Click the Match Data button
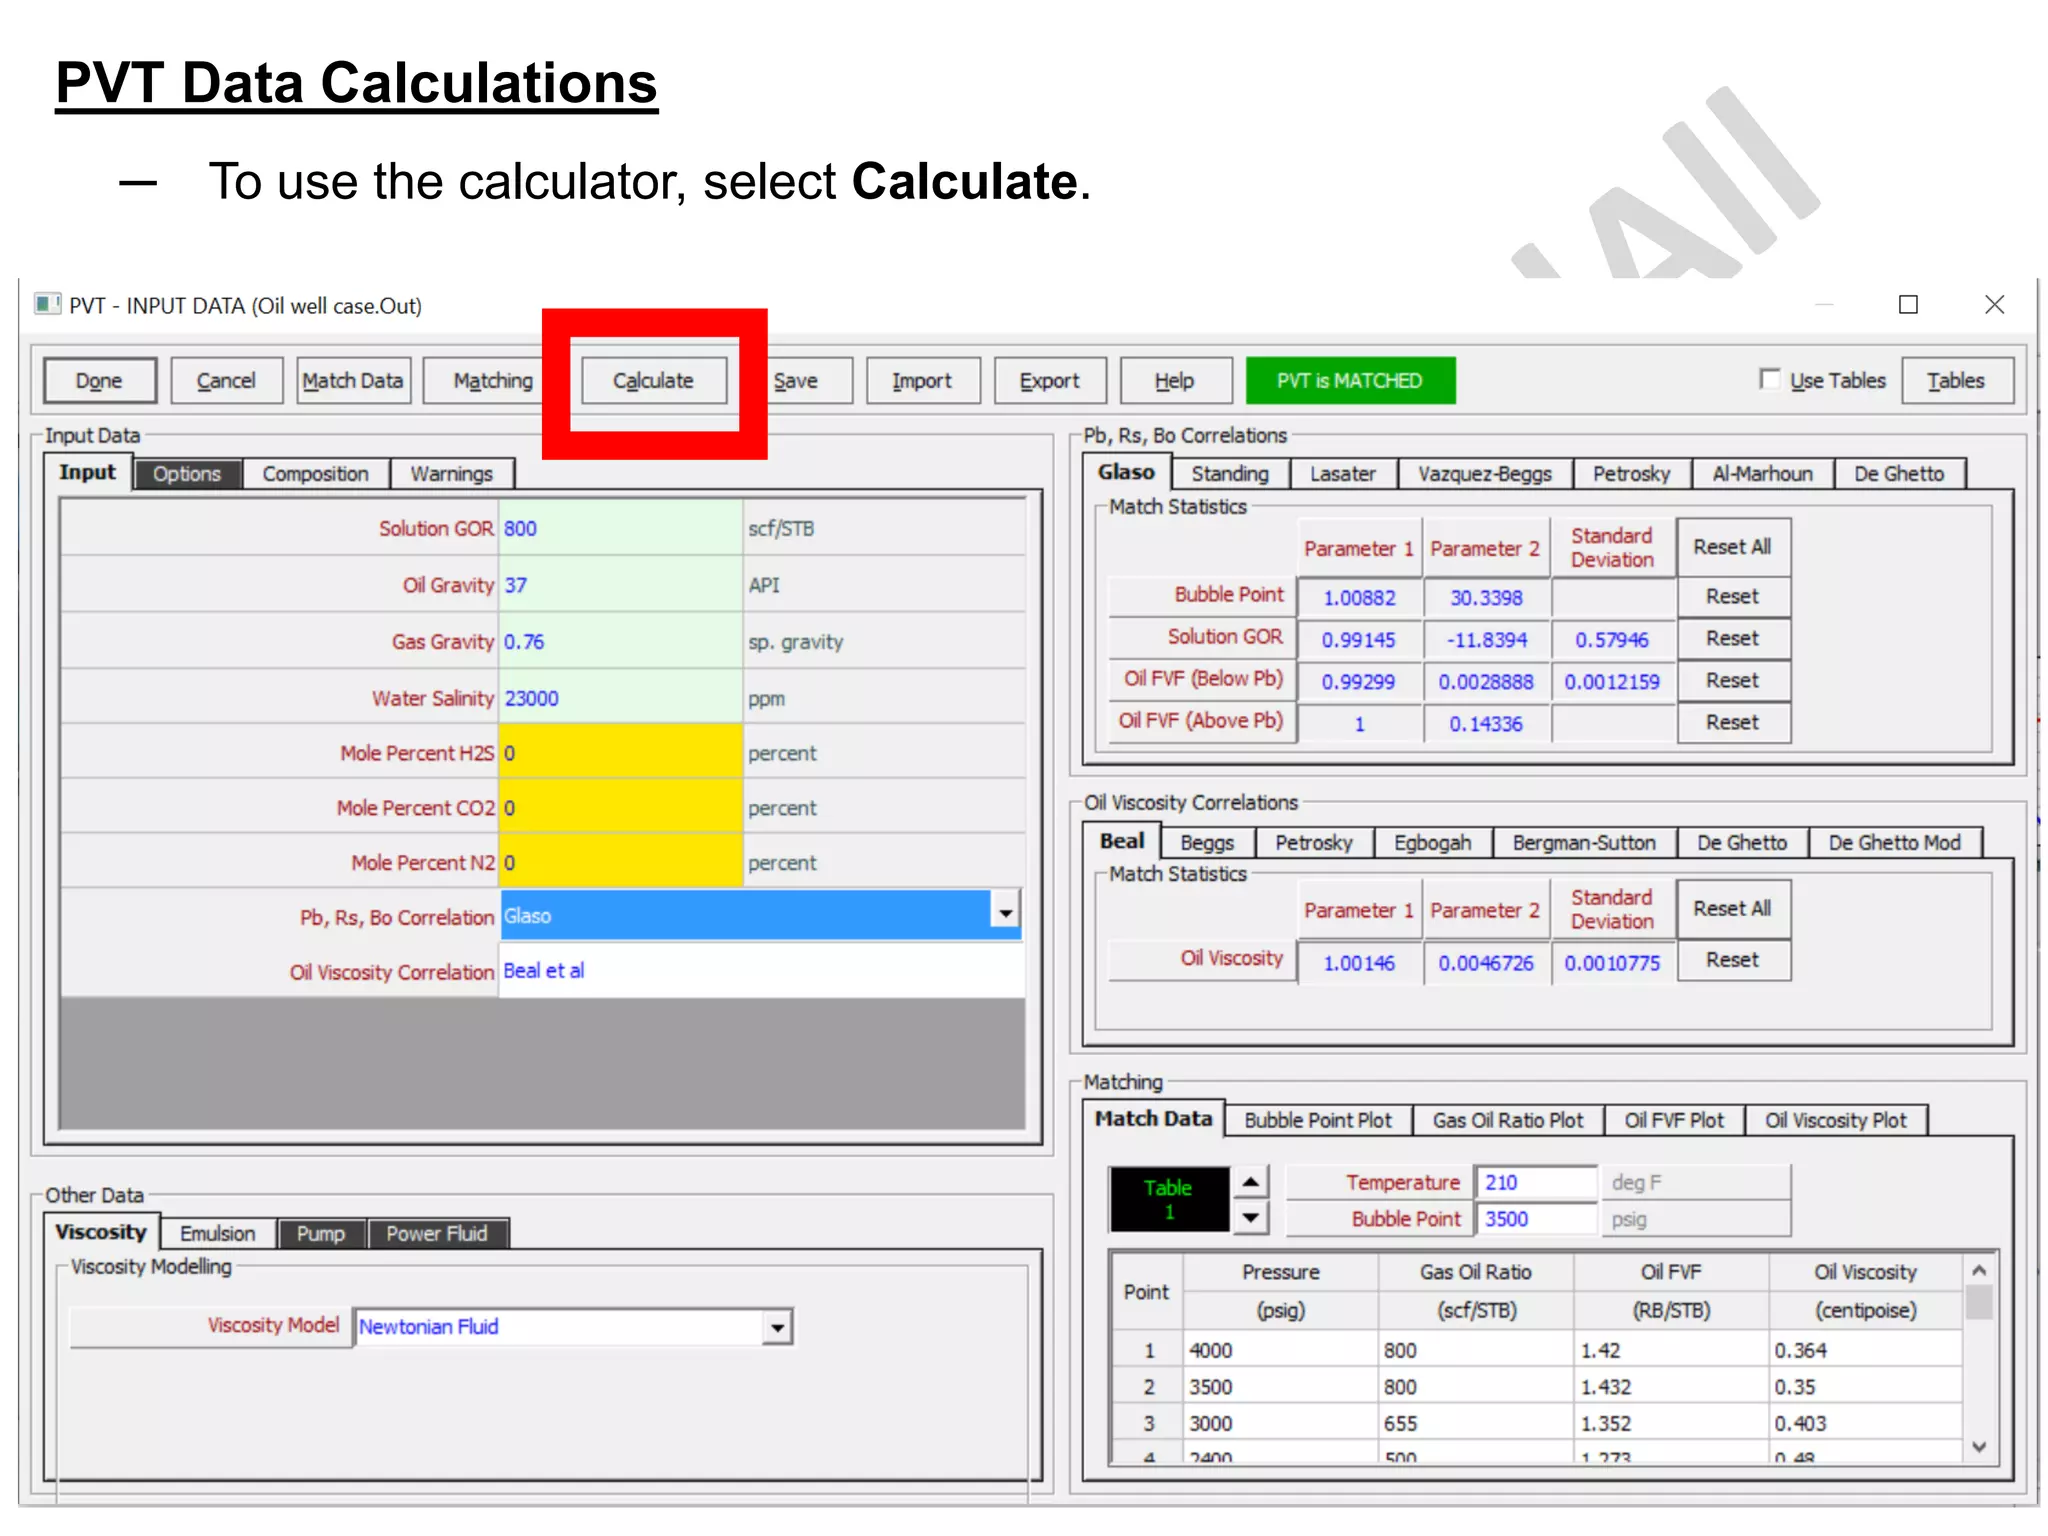 [352, 381]
